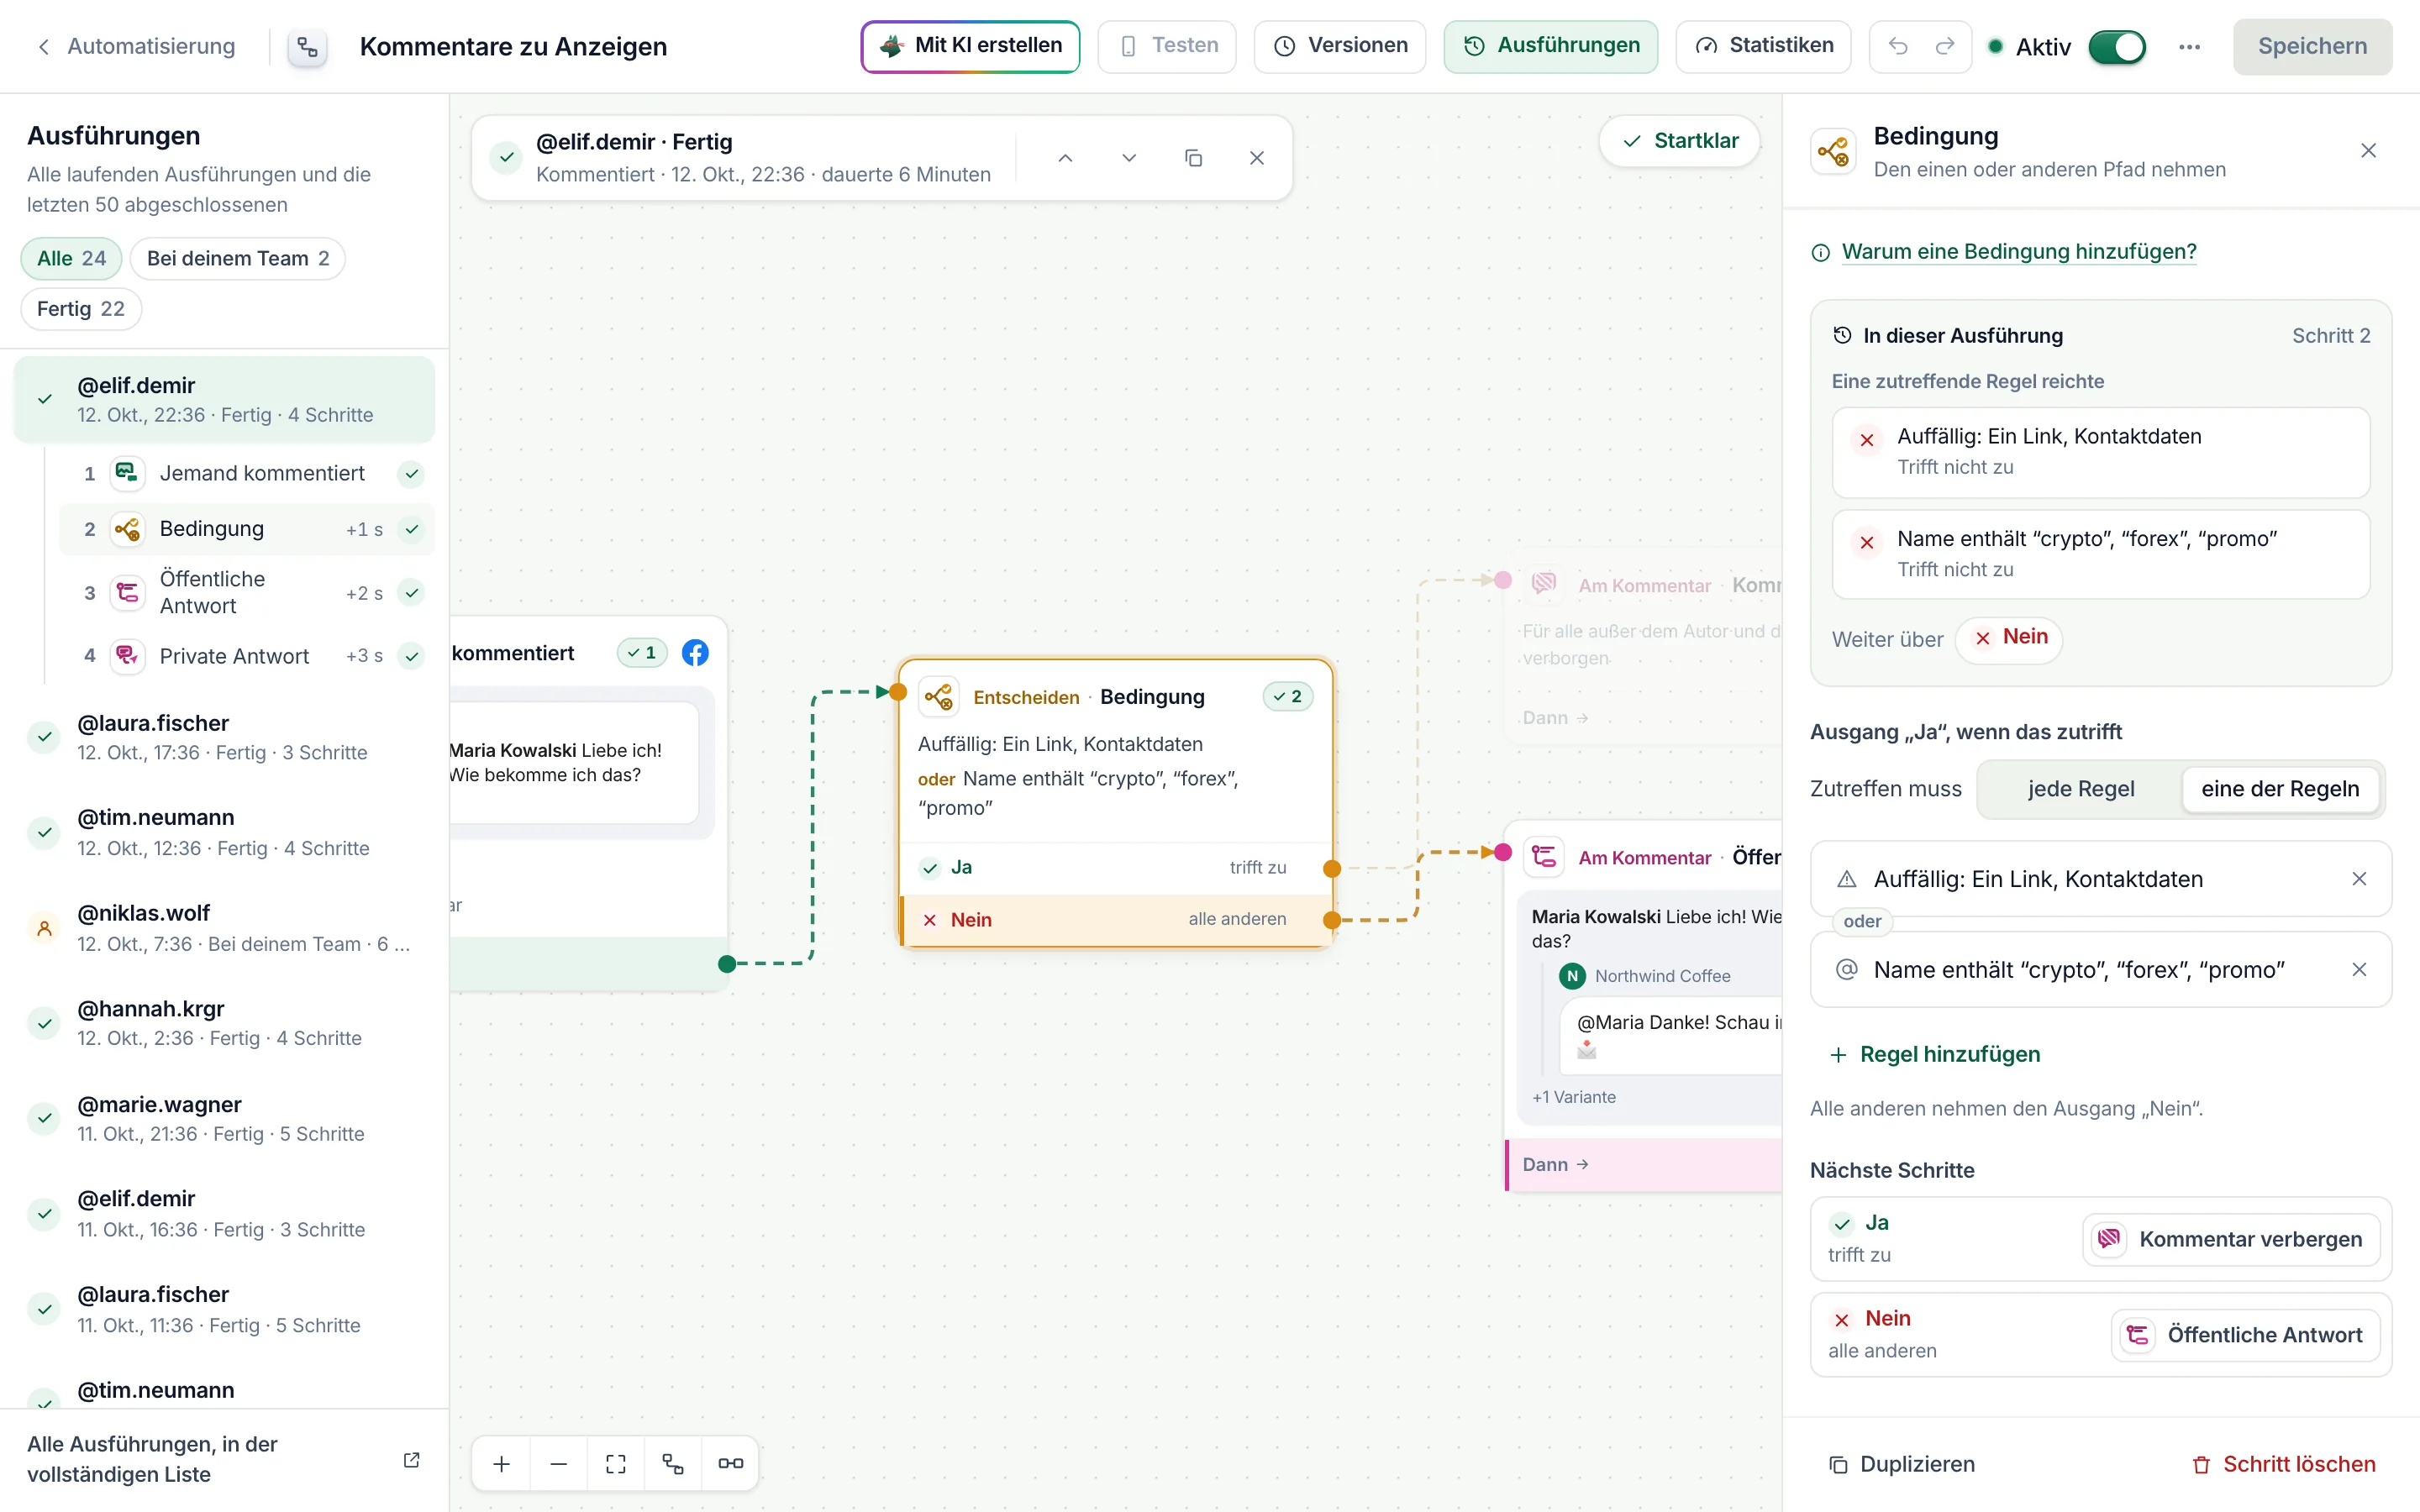This screenshot has width=2420, height=1512.
Task: Zoom in with the plus canvas control
Action: click(502, 1463)
